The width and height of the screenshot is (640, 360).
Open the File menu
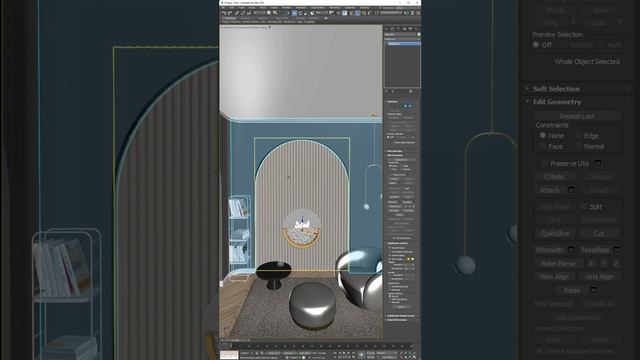click(223, 7)
